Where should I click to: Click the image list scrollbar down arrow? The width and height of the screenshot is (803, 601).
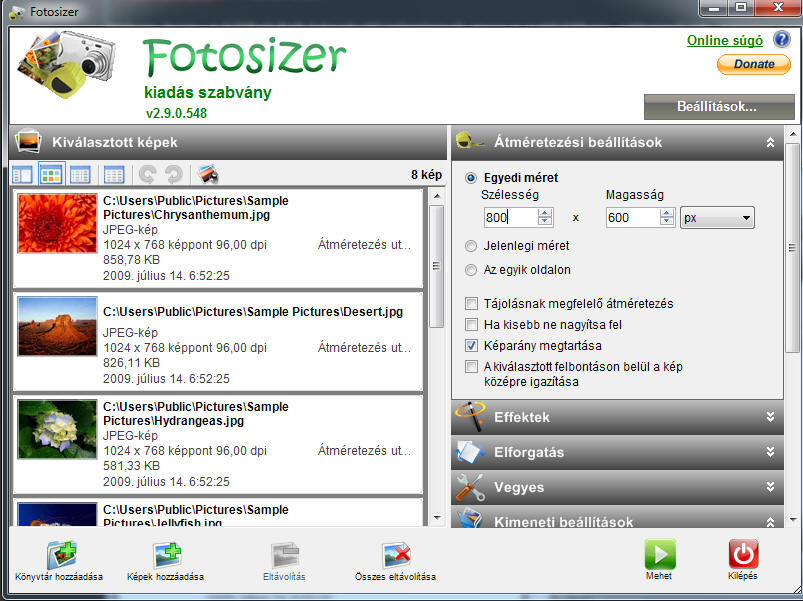pyautogui.click(x=437, y=518)
